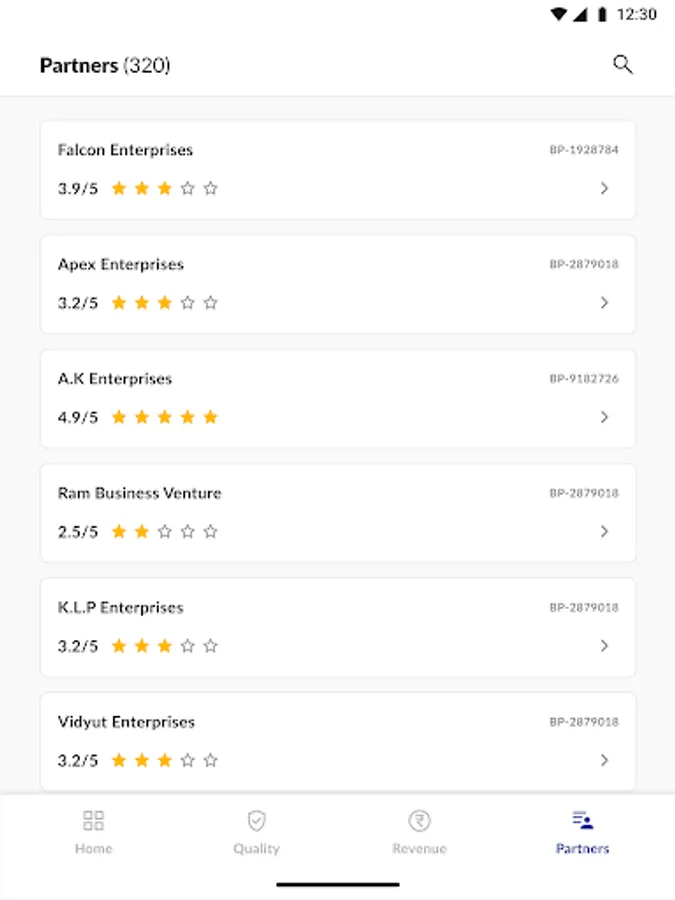This screenshot has width=675, height=900.
Task: Tap the Partners (320) heading
Action: pos(104,64)
